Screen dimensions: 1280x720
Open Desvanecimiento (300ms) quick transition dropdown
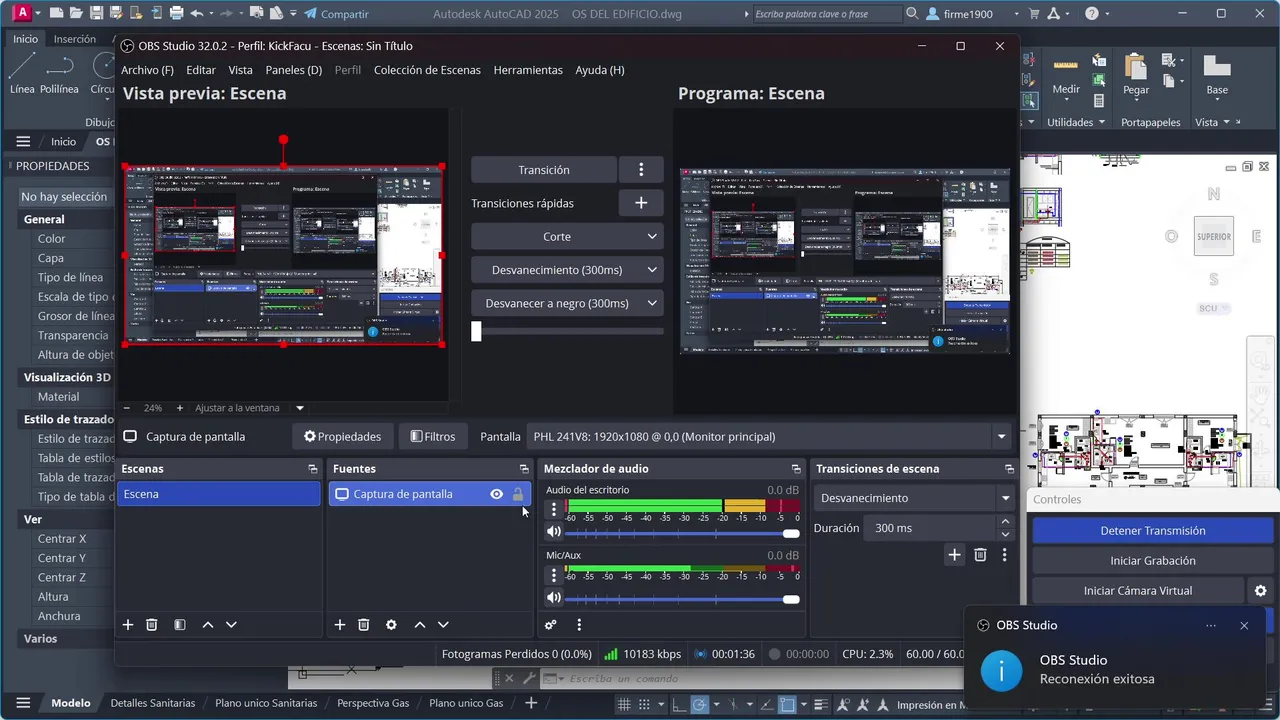(567, 270)
